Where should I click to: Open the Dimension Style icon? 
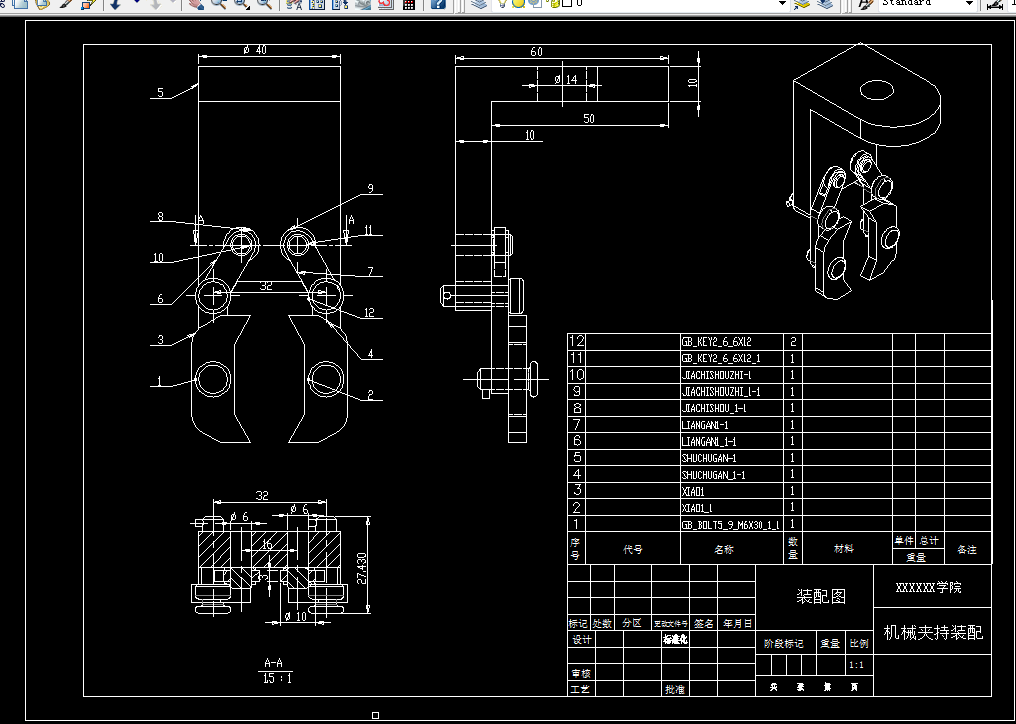(995, 4)
